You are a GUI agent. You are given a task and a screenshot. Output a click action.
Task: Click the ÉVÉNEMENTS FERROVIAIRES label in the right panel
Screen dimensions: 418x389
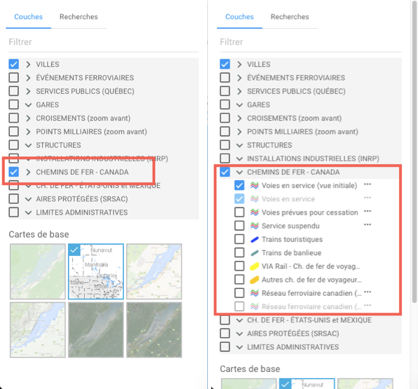click(x=296, y=78)
